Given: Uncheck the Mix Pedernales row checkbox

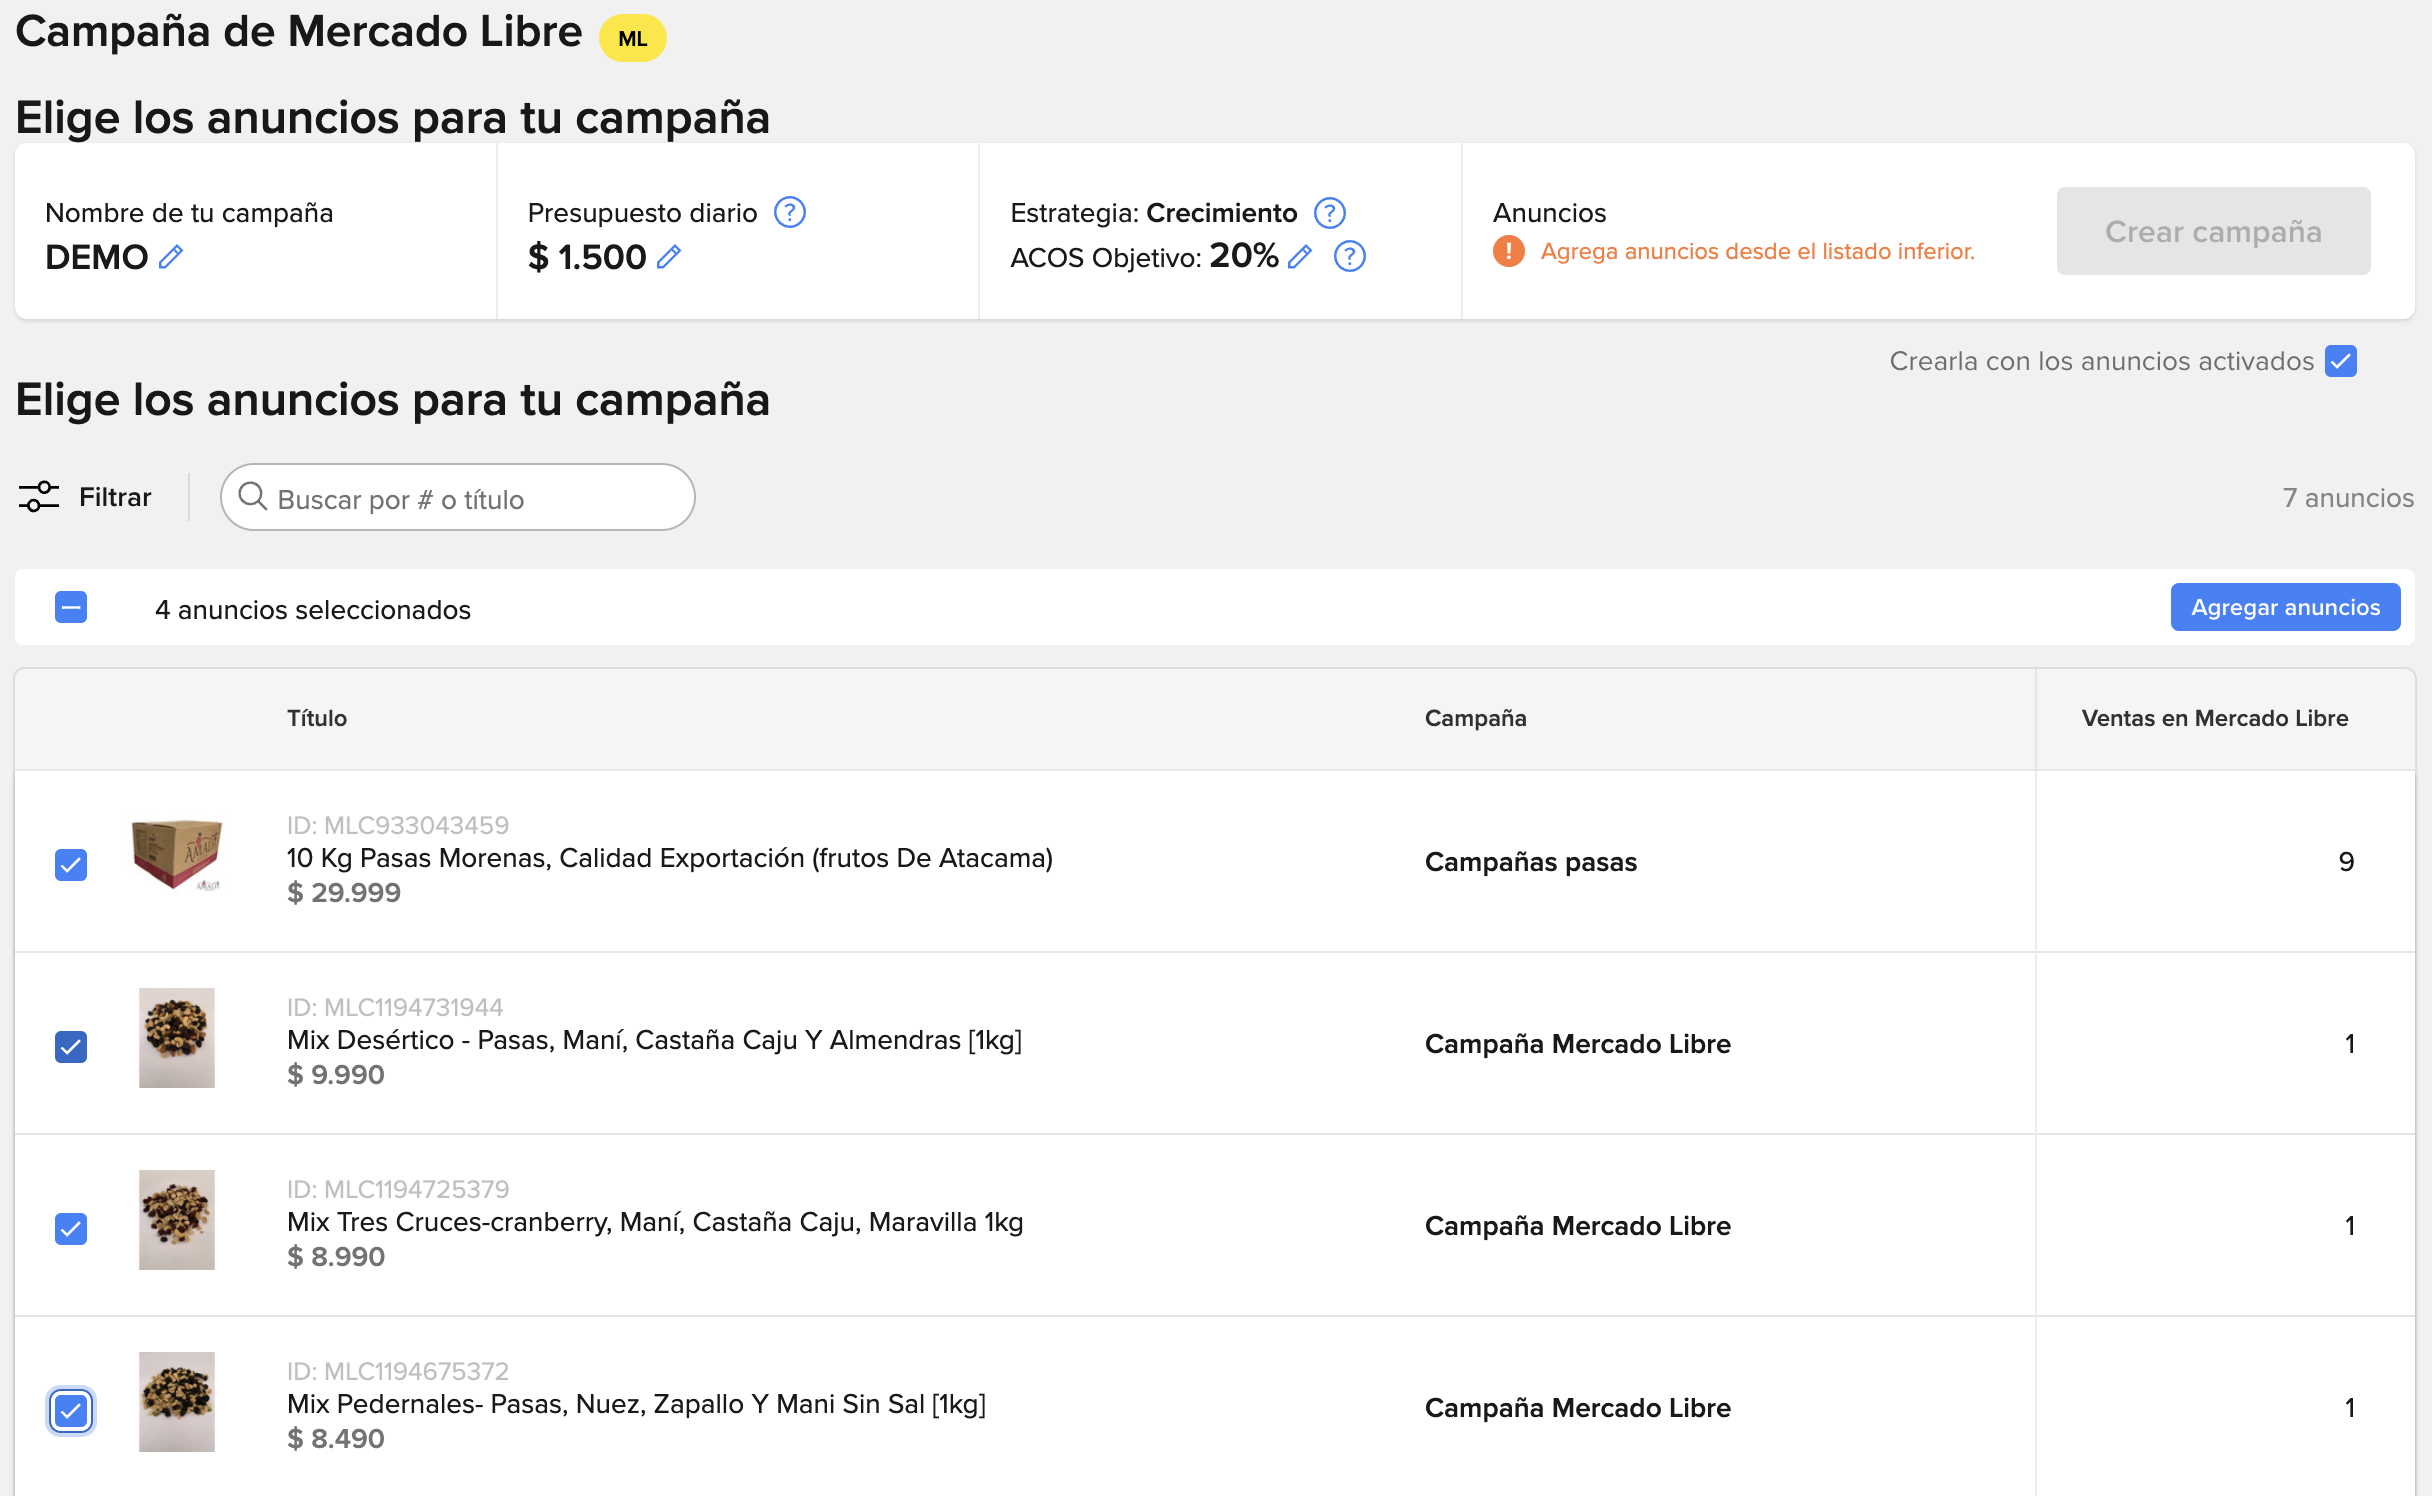Looking at the screenshot, I should point(71,1411).
